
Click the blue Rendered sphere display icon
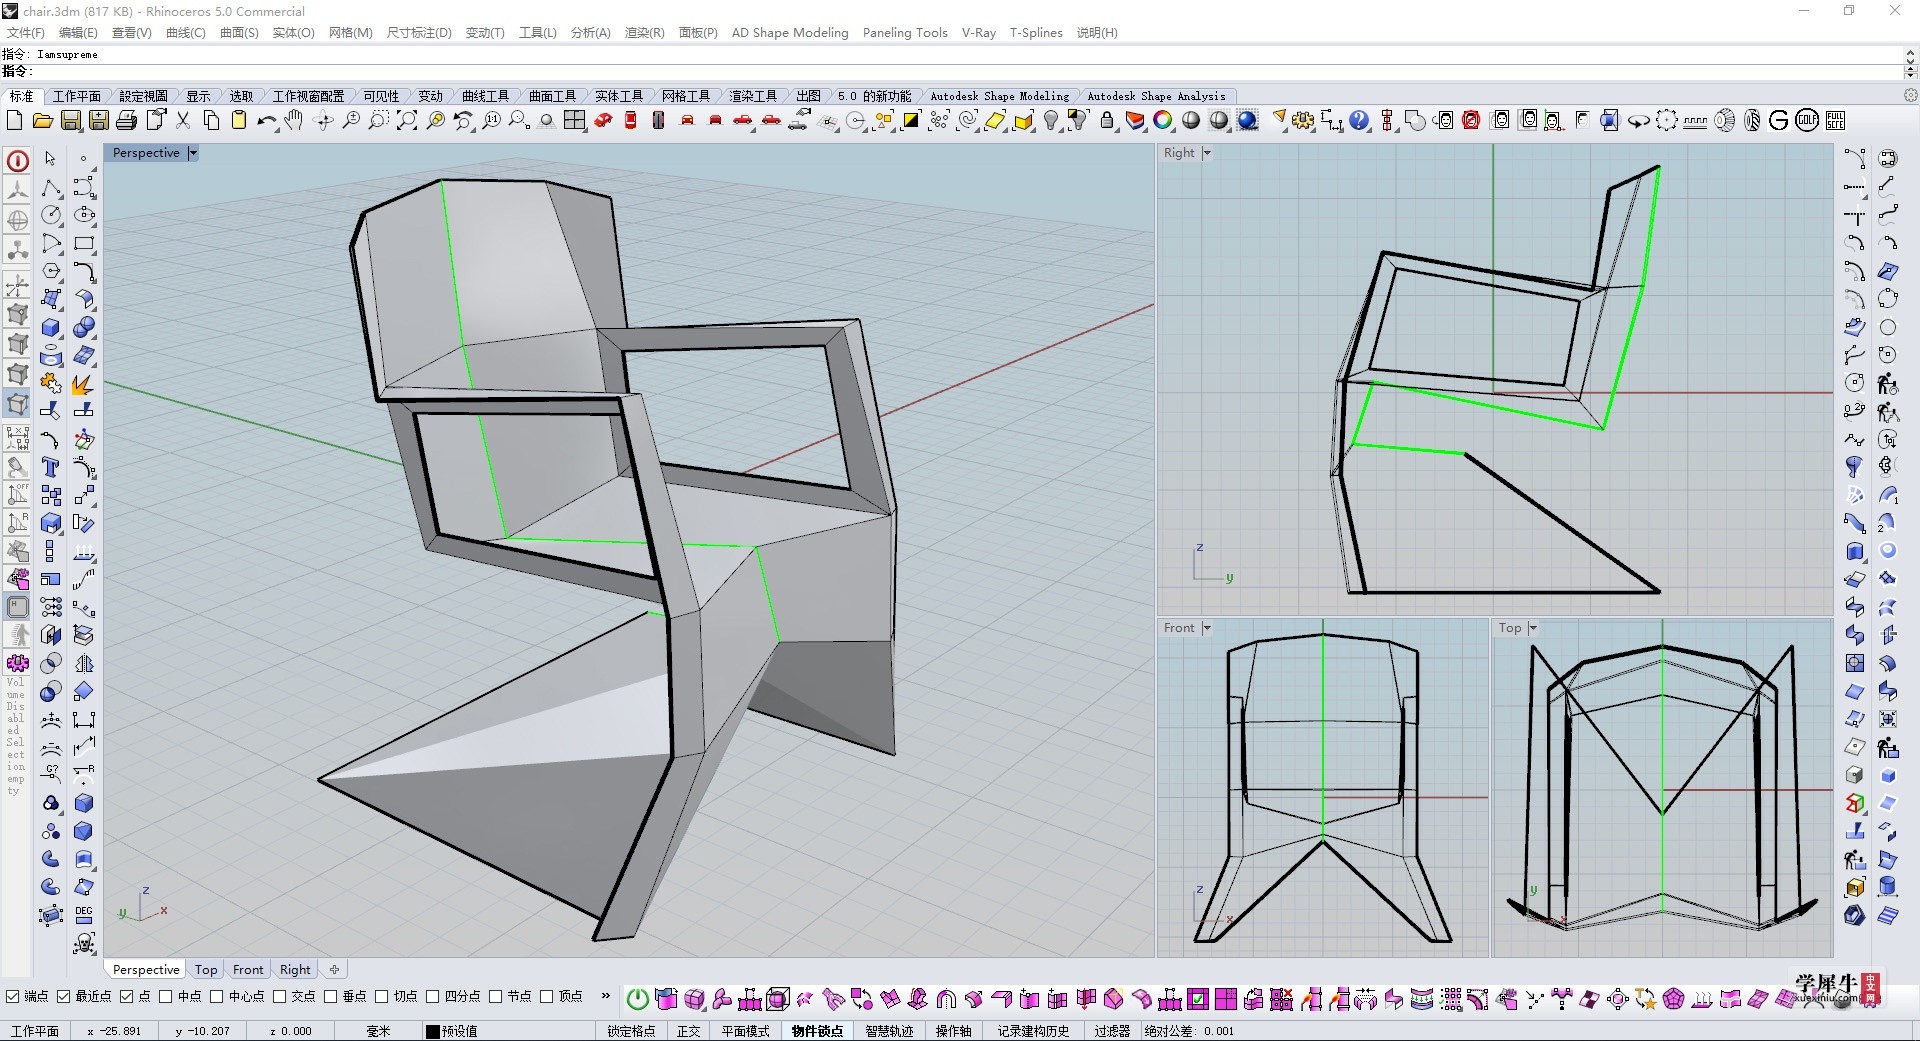tap(1247, 121)
